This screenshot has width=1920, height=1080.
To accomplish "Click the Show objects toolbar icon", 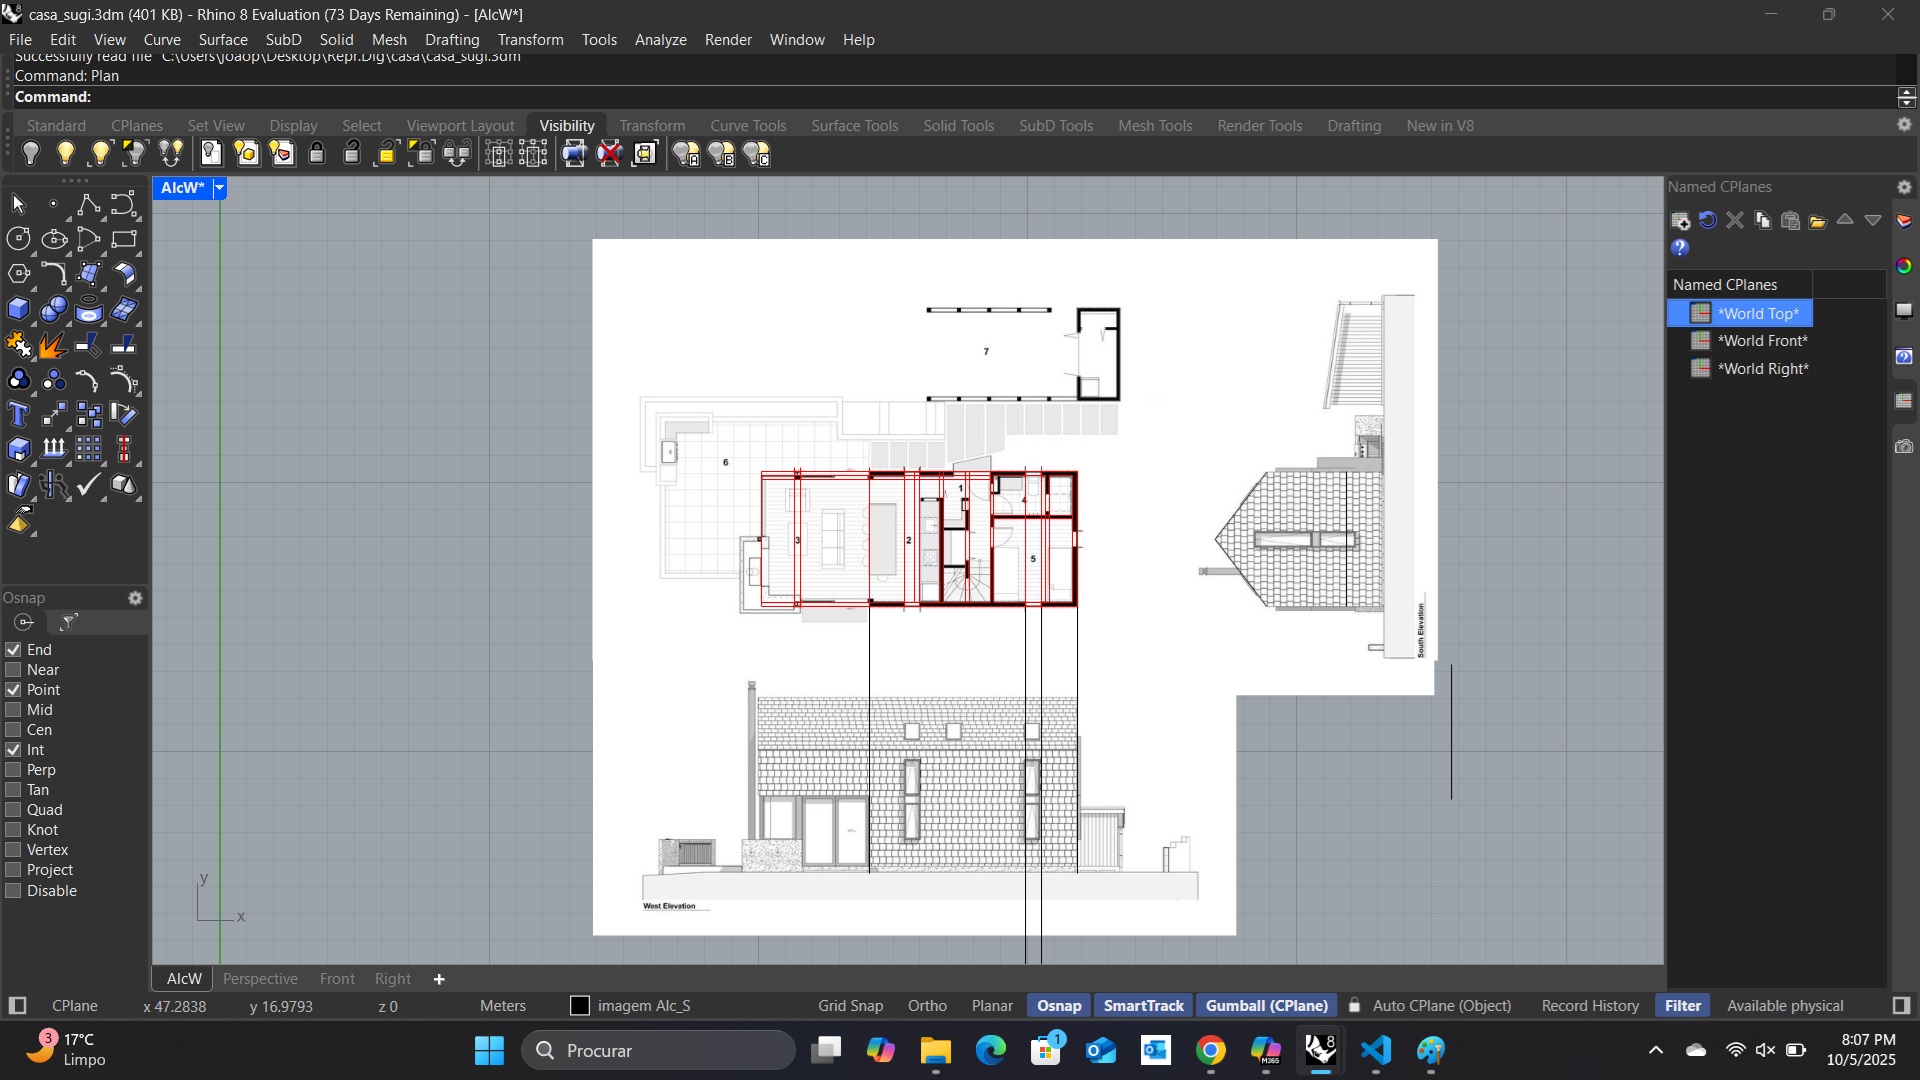I will (x=66, y=152).
